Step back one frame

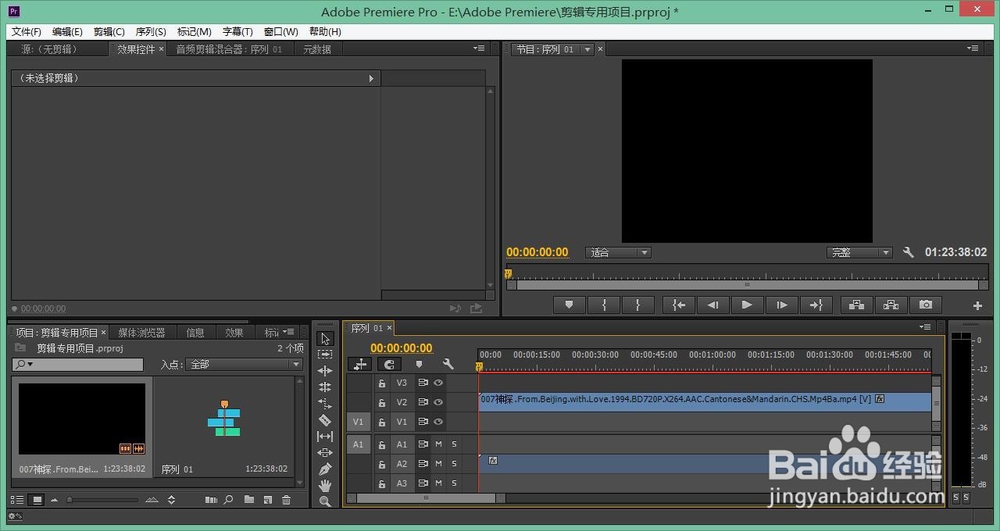click(x=713, y=305)
